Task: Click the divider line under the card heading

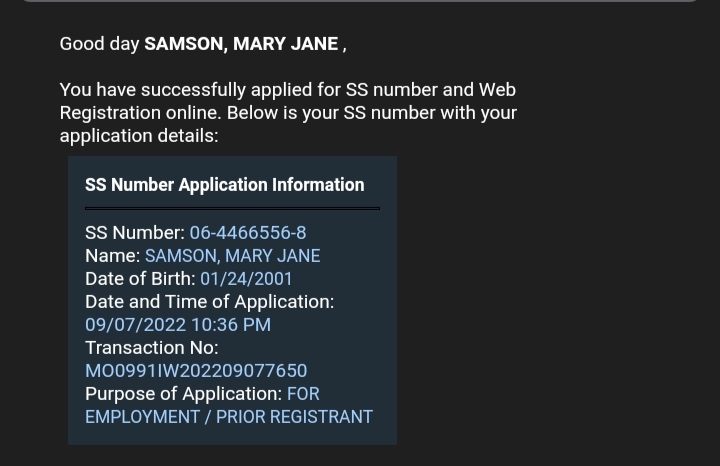Action: [232, 208]
